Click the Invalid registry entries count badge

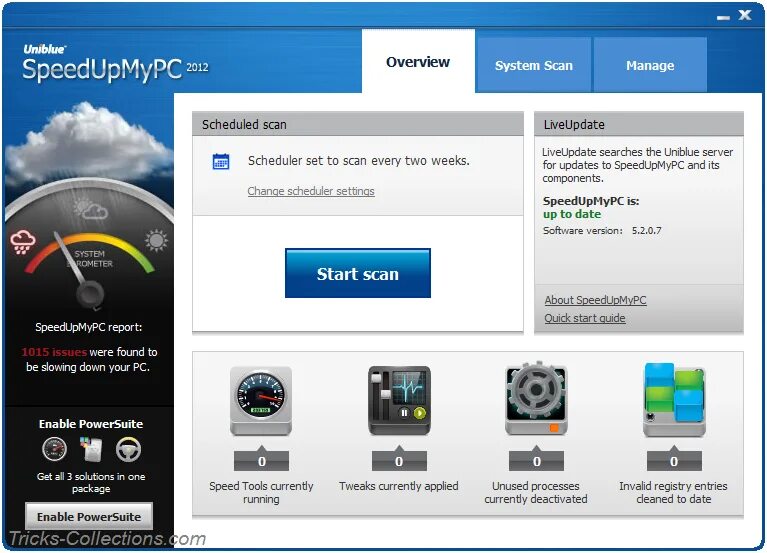[674, 461]
